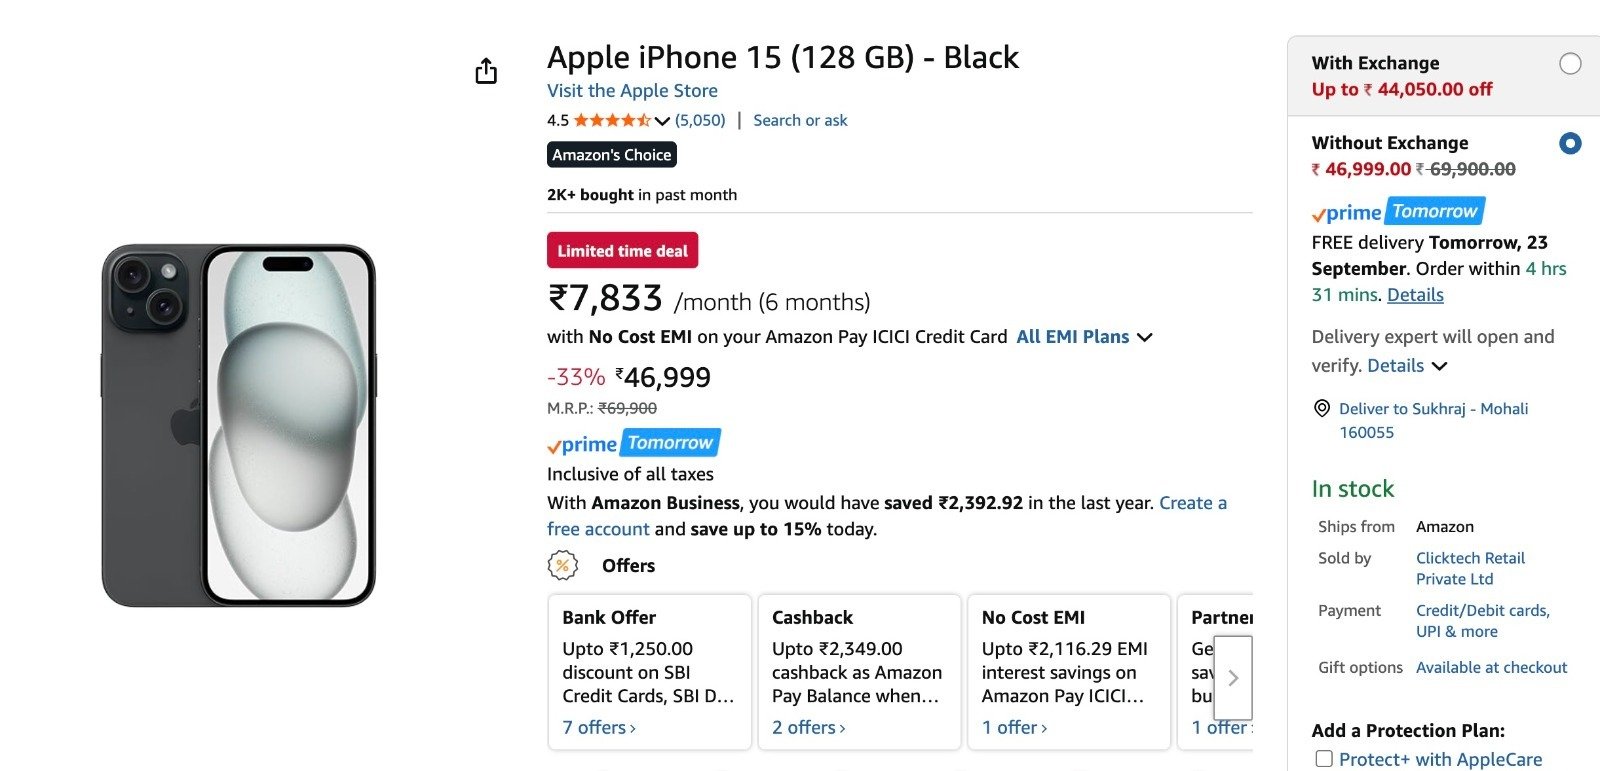1600x771 pixels.
Task: Open the 2 offers Cashback link
Action: click(809, 728)
